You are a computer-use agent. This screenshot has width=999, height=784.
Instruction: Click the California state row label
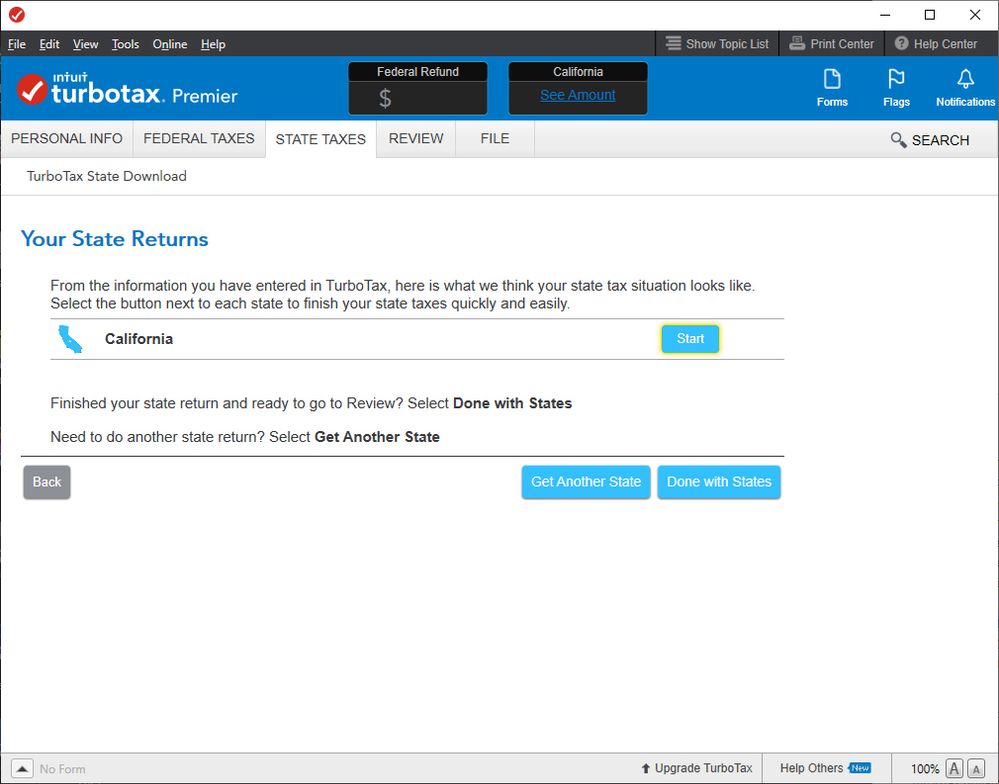[139, 339]
